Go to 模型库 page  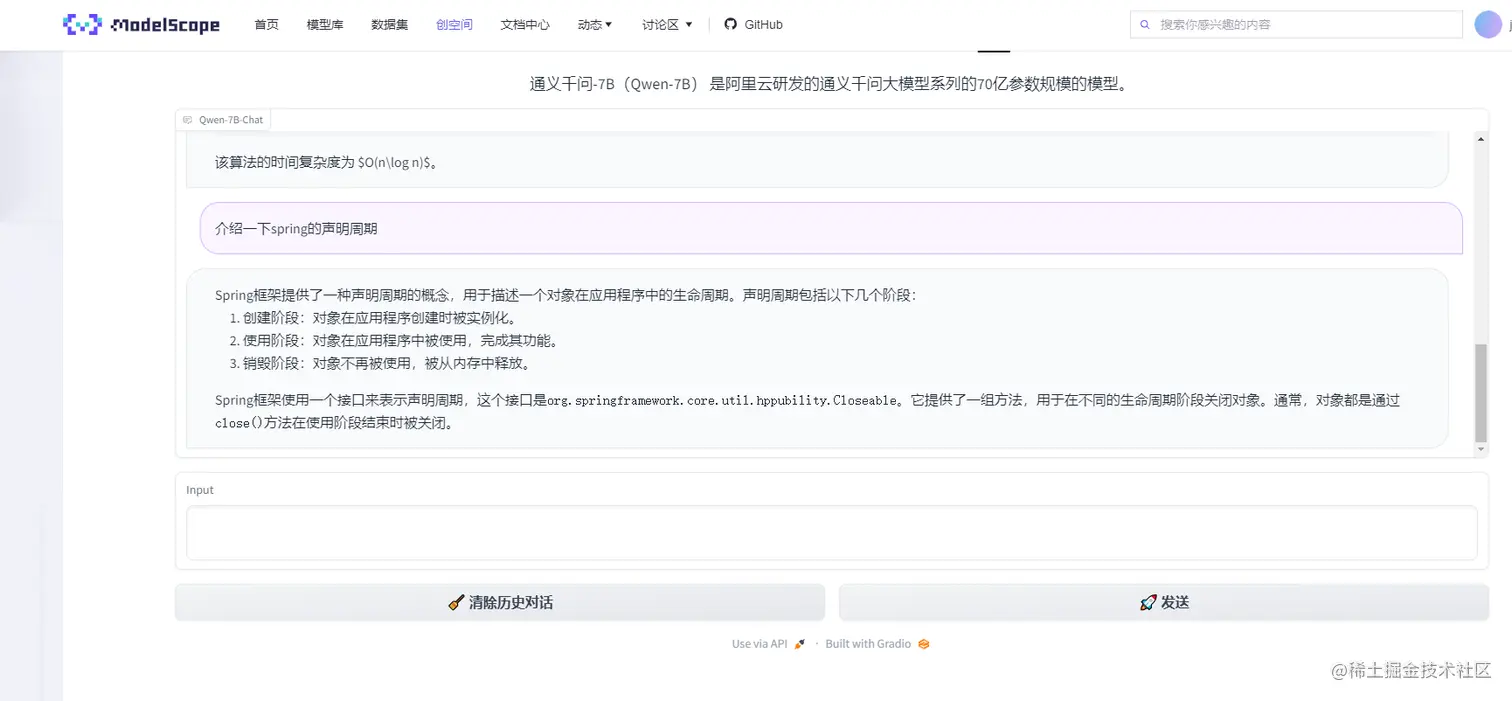tap(325, 25)
